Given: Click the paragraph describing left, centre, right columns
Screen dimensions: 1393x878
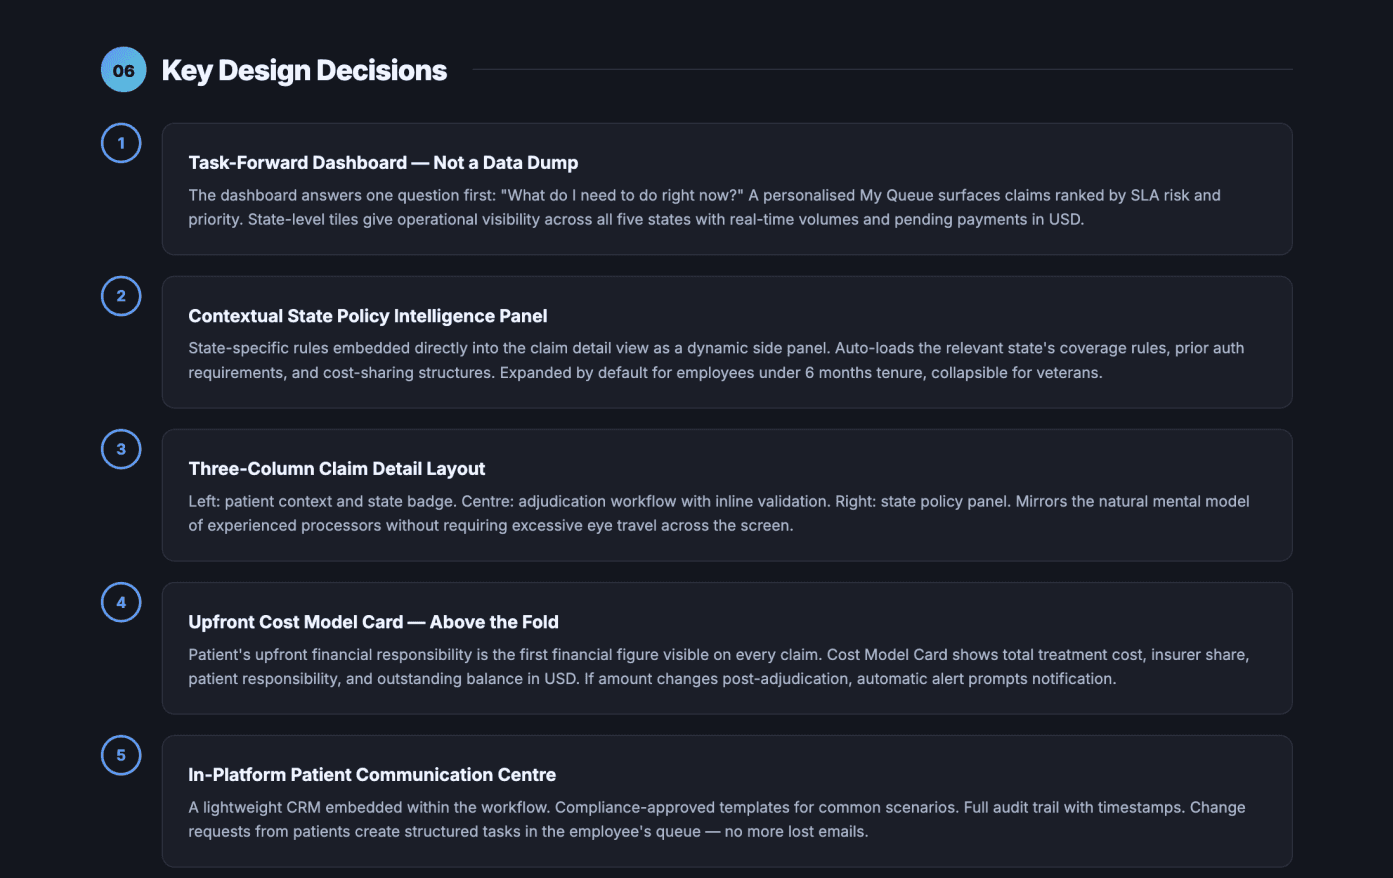Looking at the screenshot, I should pos(719,513).
